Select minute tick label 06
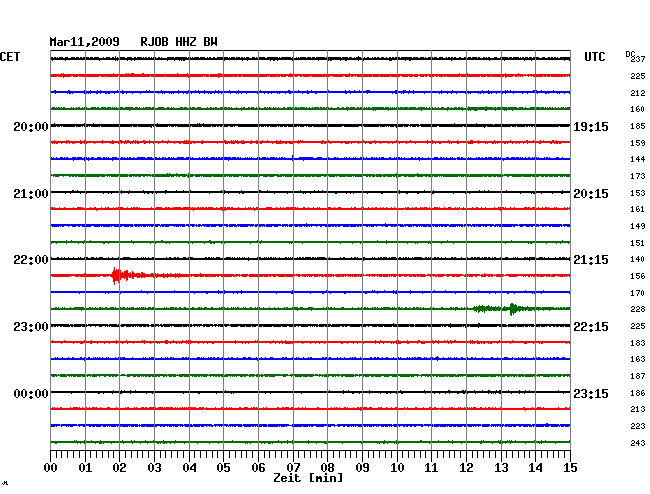This screenshot has height=494, width=650. tap(258, 467)
